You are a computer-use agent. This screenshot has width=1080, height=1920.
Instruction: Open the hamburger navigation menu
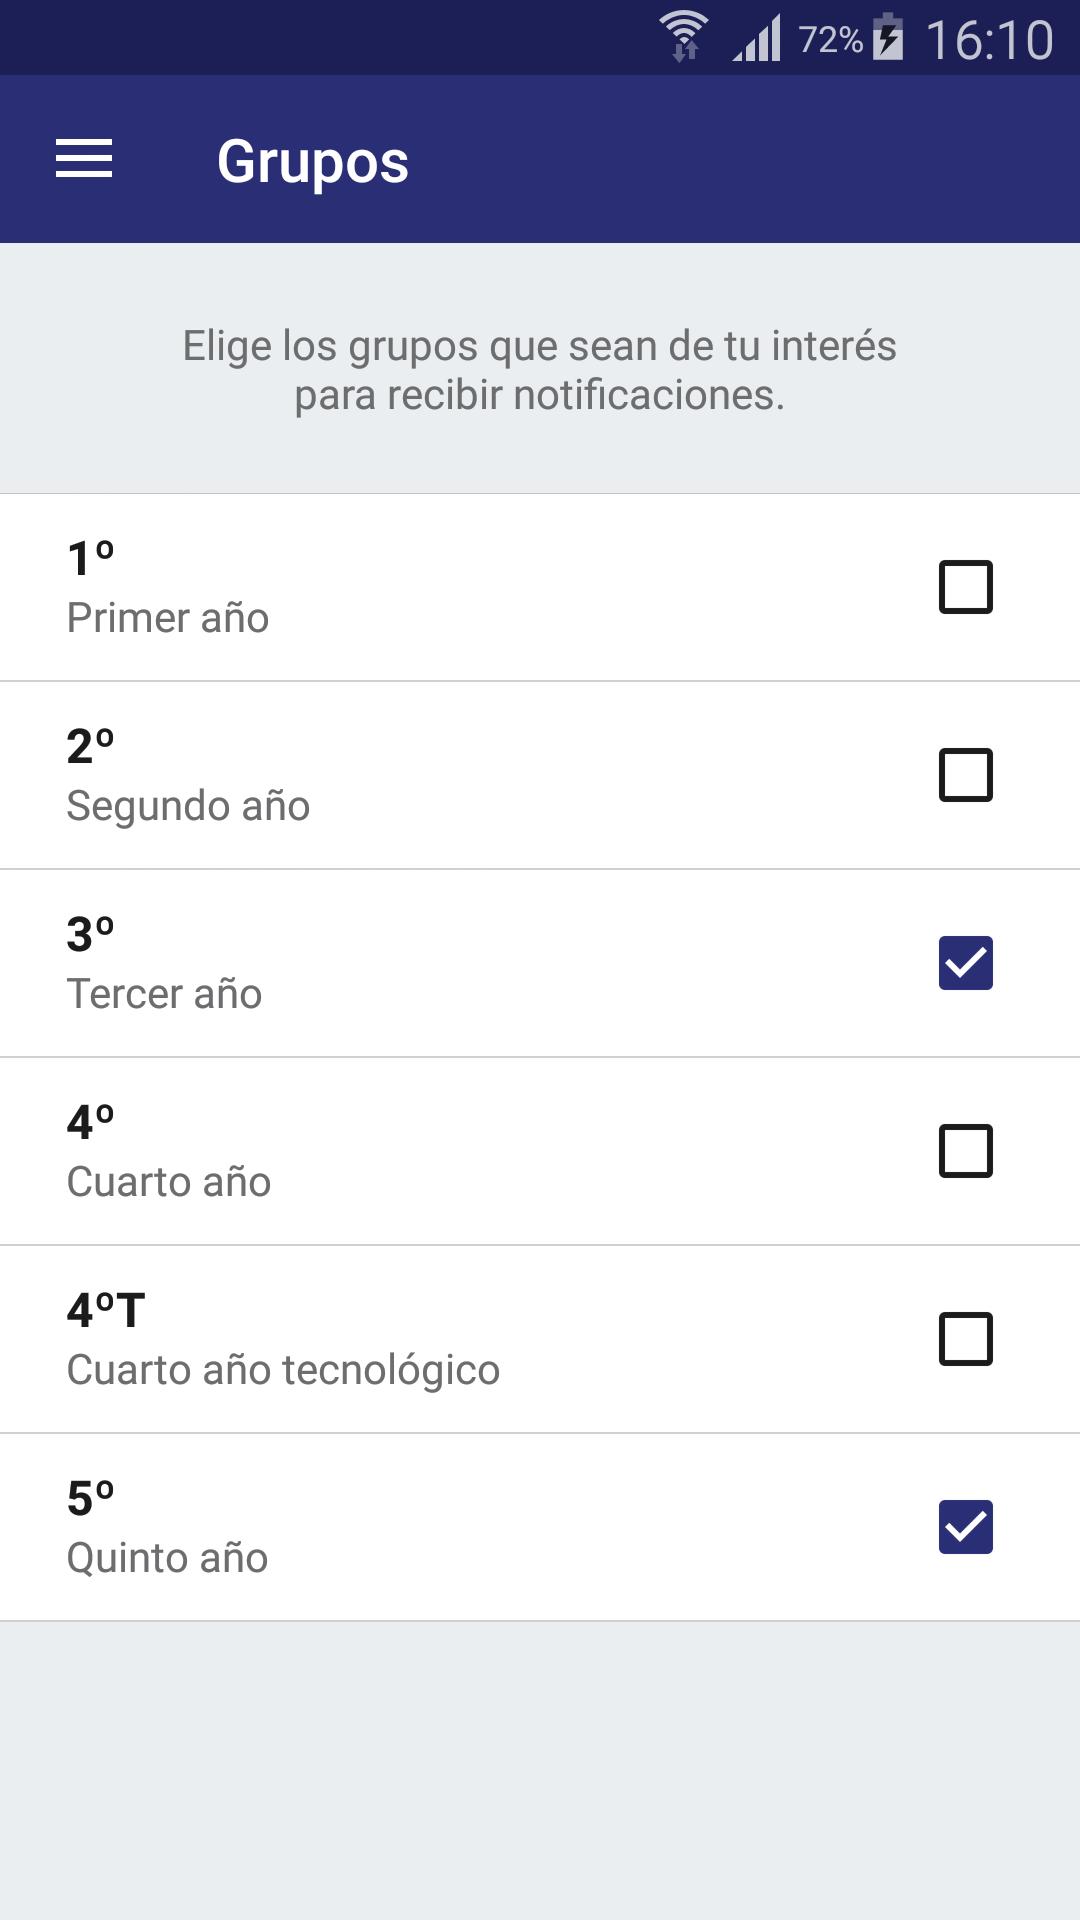click(x=84, y=159)
